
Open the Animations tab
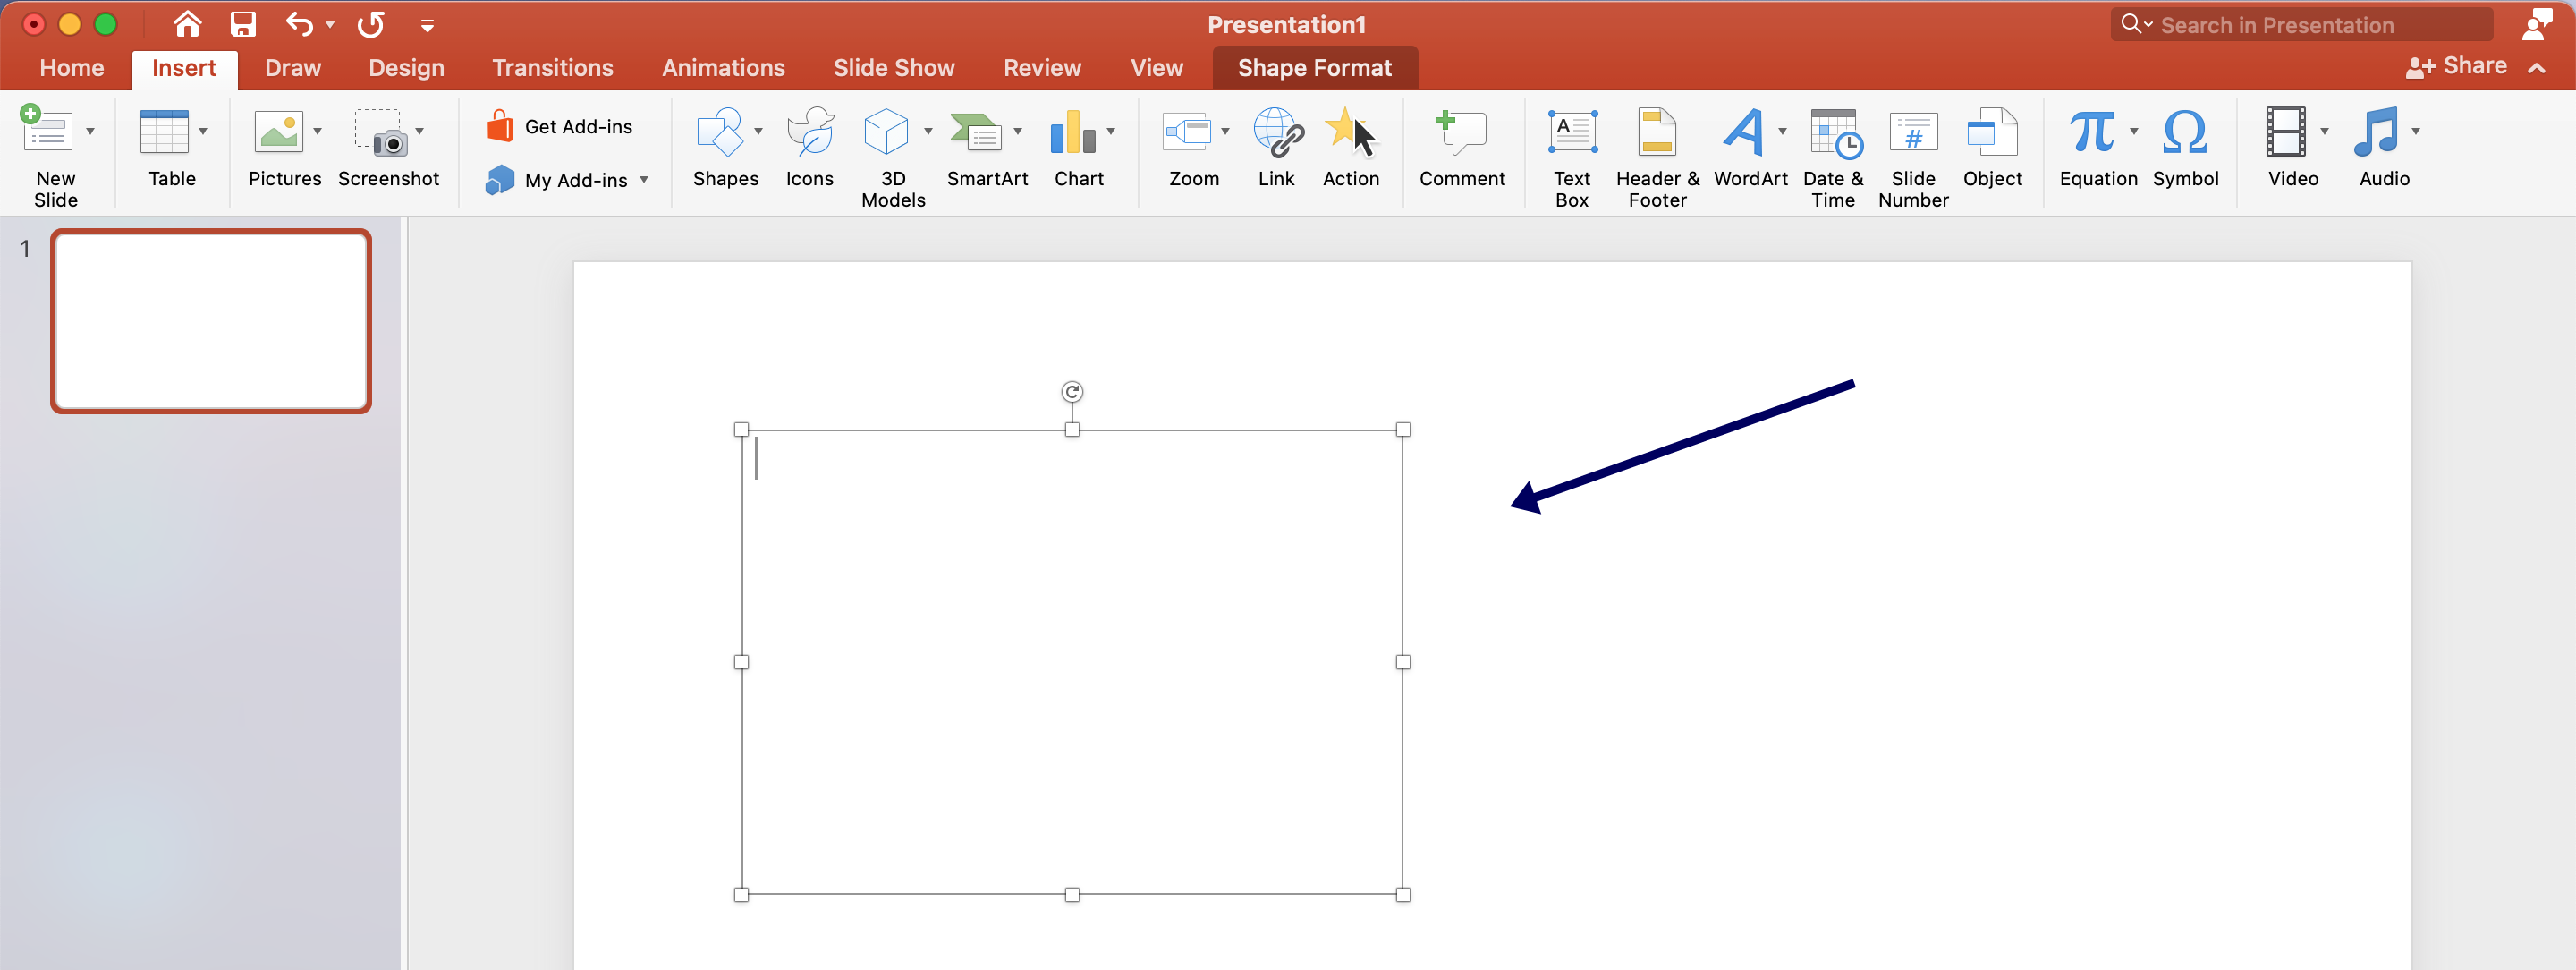pyautogui.click(x=724, y=68)
